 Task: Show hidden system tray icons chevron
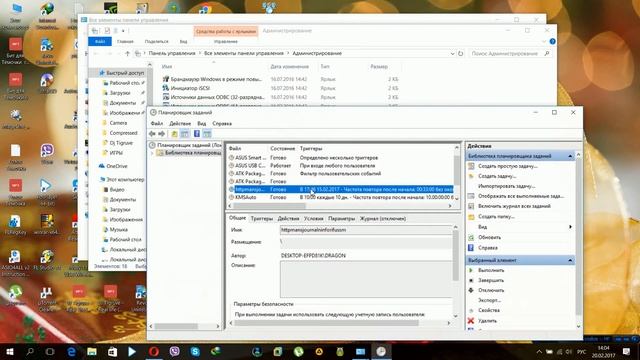coord(539,352)
